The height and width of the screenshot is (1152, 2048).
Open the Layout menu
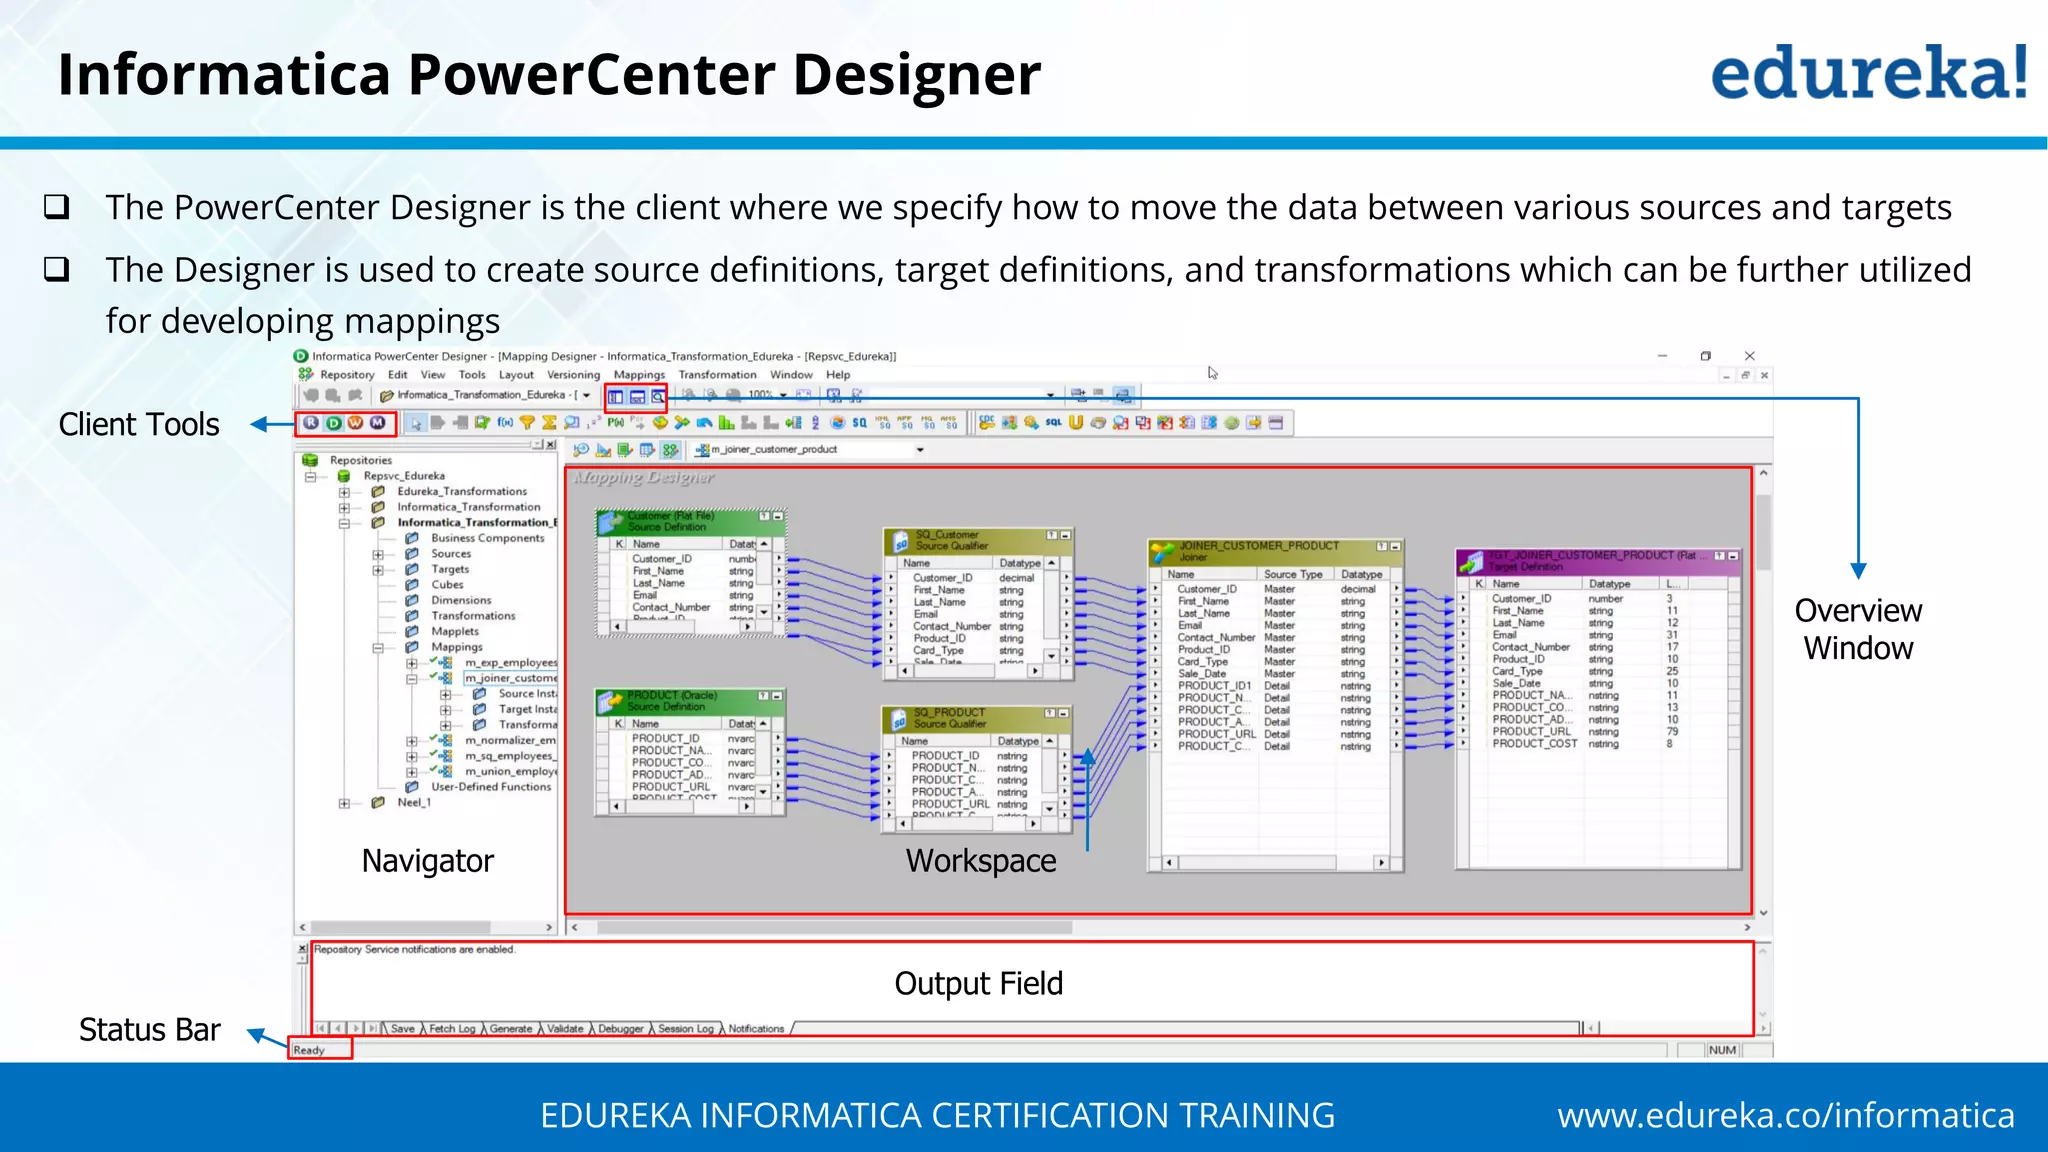click(516, 375)
